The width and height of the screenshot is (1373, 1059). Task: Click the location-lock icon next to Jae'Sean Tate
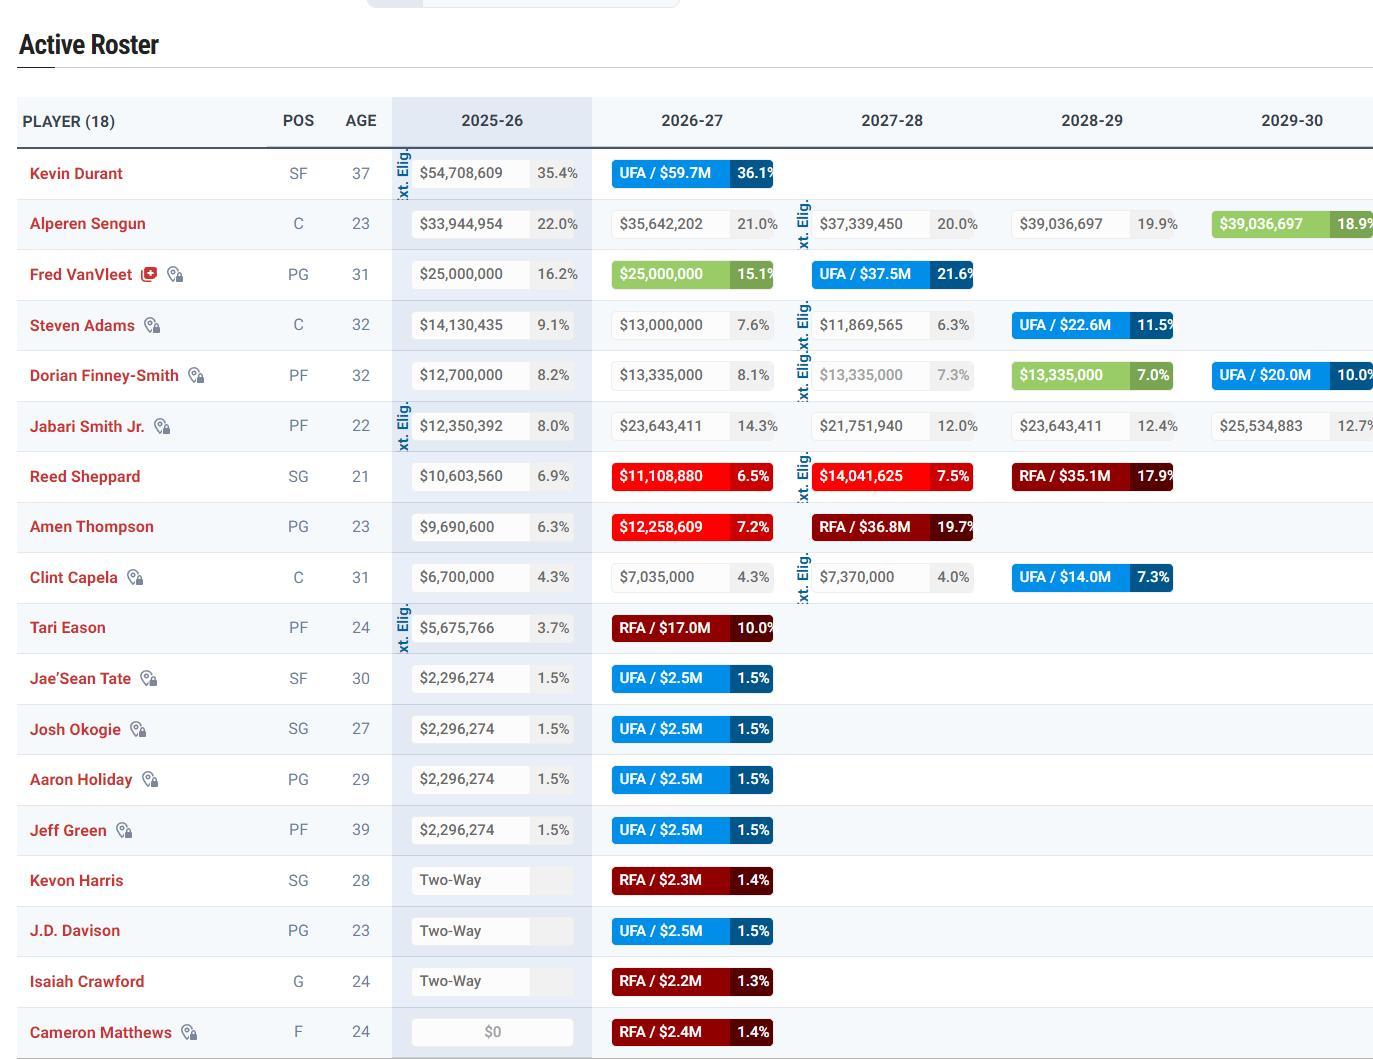click(x=148, y=679)
